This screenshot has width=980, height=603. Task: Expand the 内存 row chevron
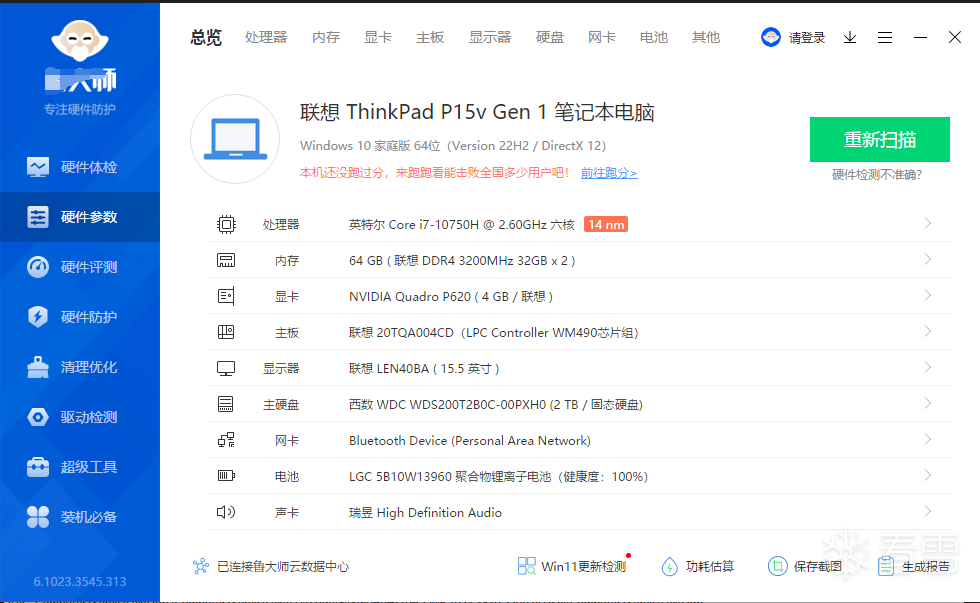pyautogui.click(x=928, y=259)
